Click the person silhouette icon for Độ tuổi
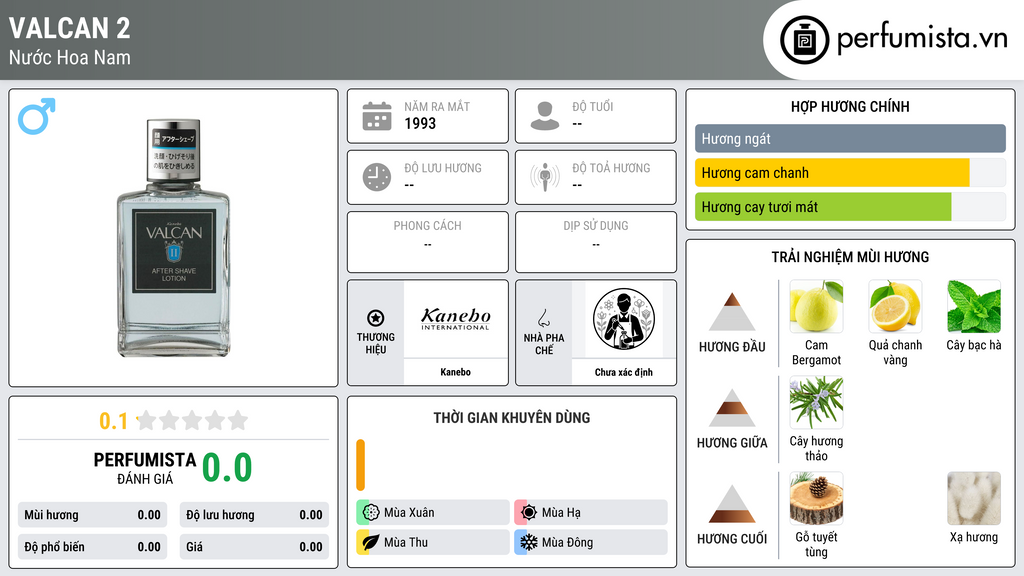This screenshot has height=576, width=1024. (545, 116)
